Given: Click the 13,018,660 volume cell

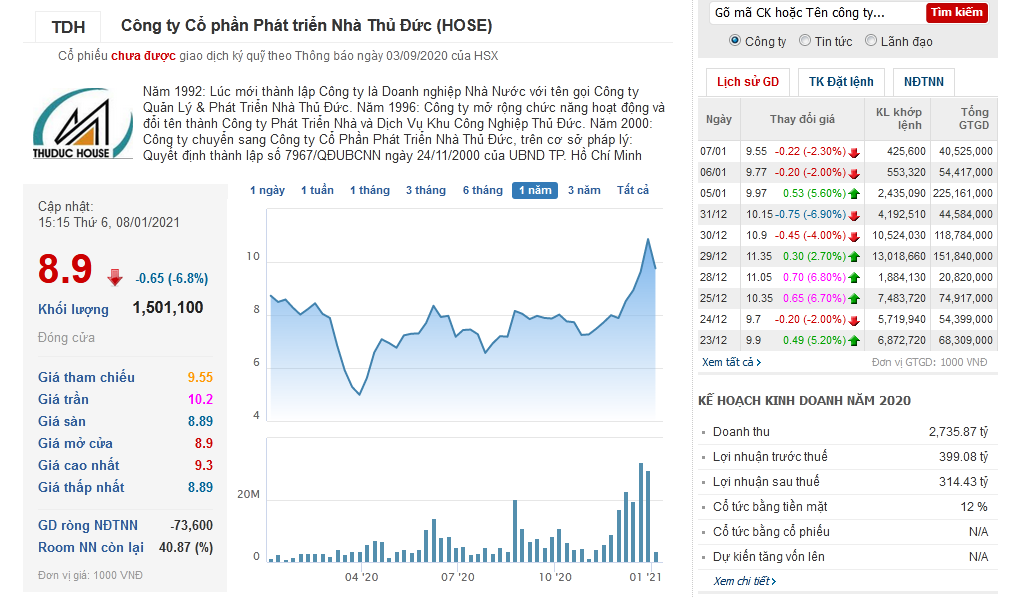Looking at the screenshot, I should tap(899, 256).
